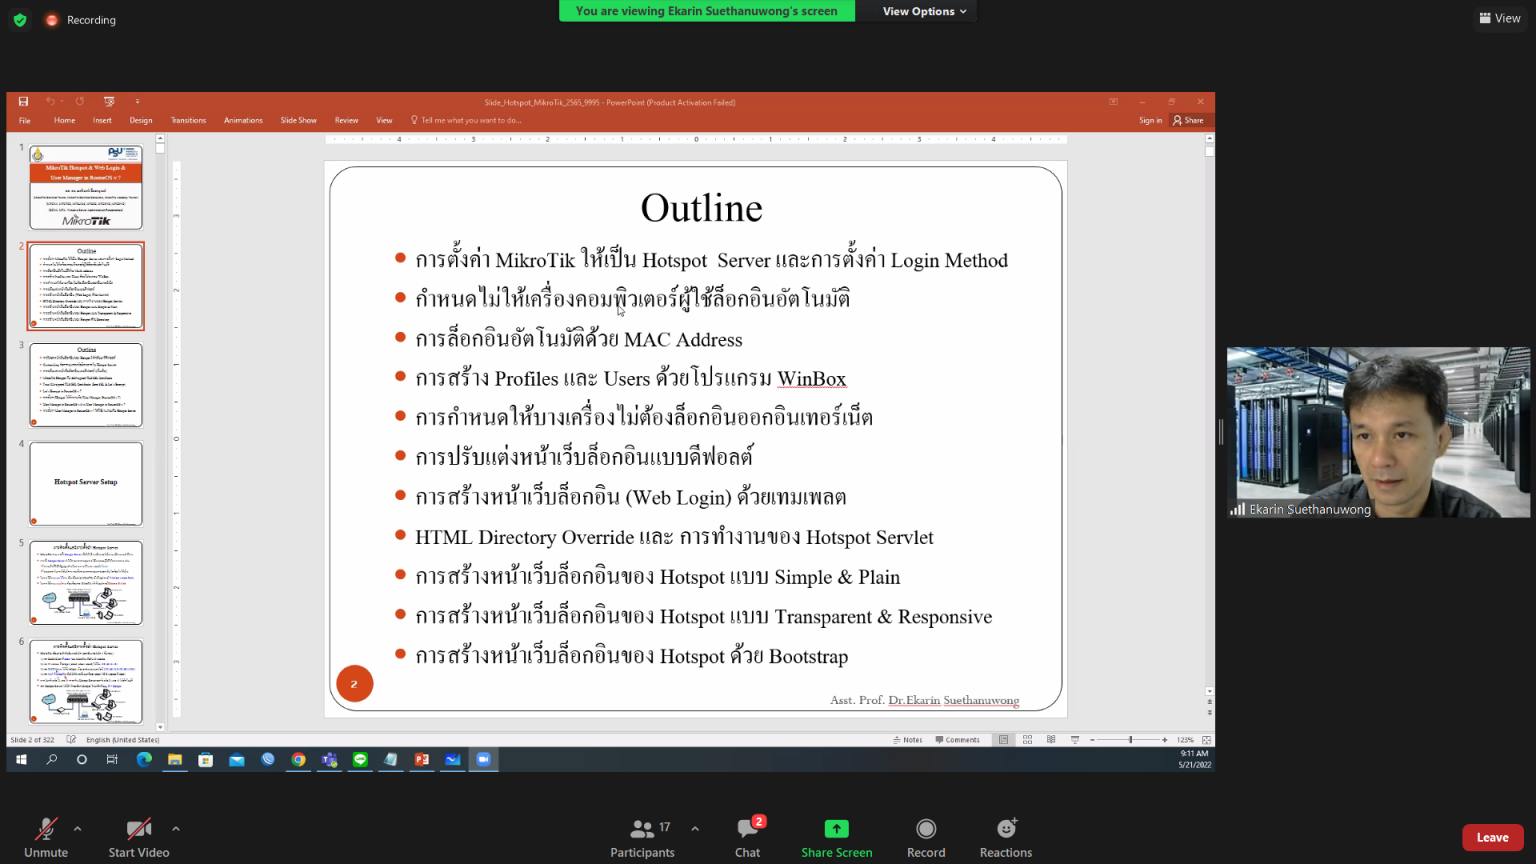Start Video camera toggle
Image resolution: width=1536 pixels, height=864 pixels.
coord(138,829)
